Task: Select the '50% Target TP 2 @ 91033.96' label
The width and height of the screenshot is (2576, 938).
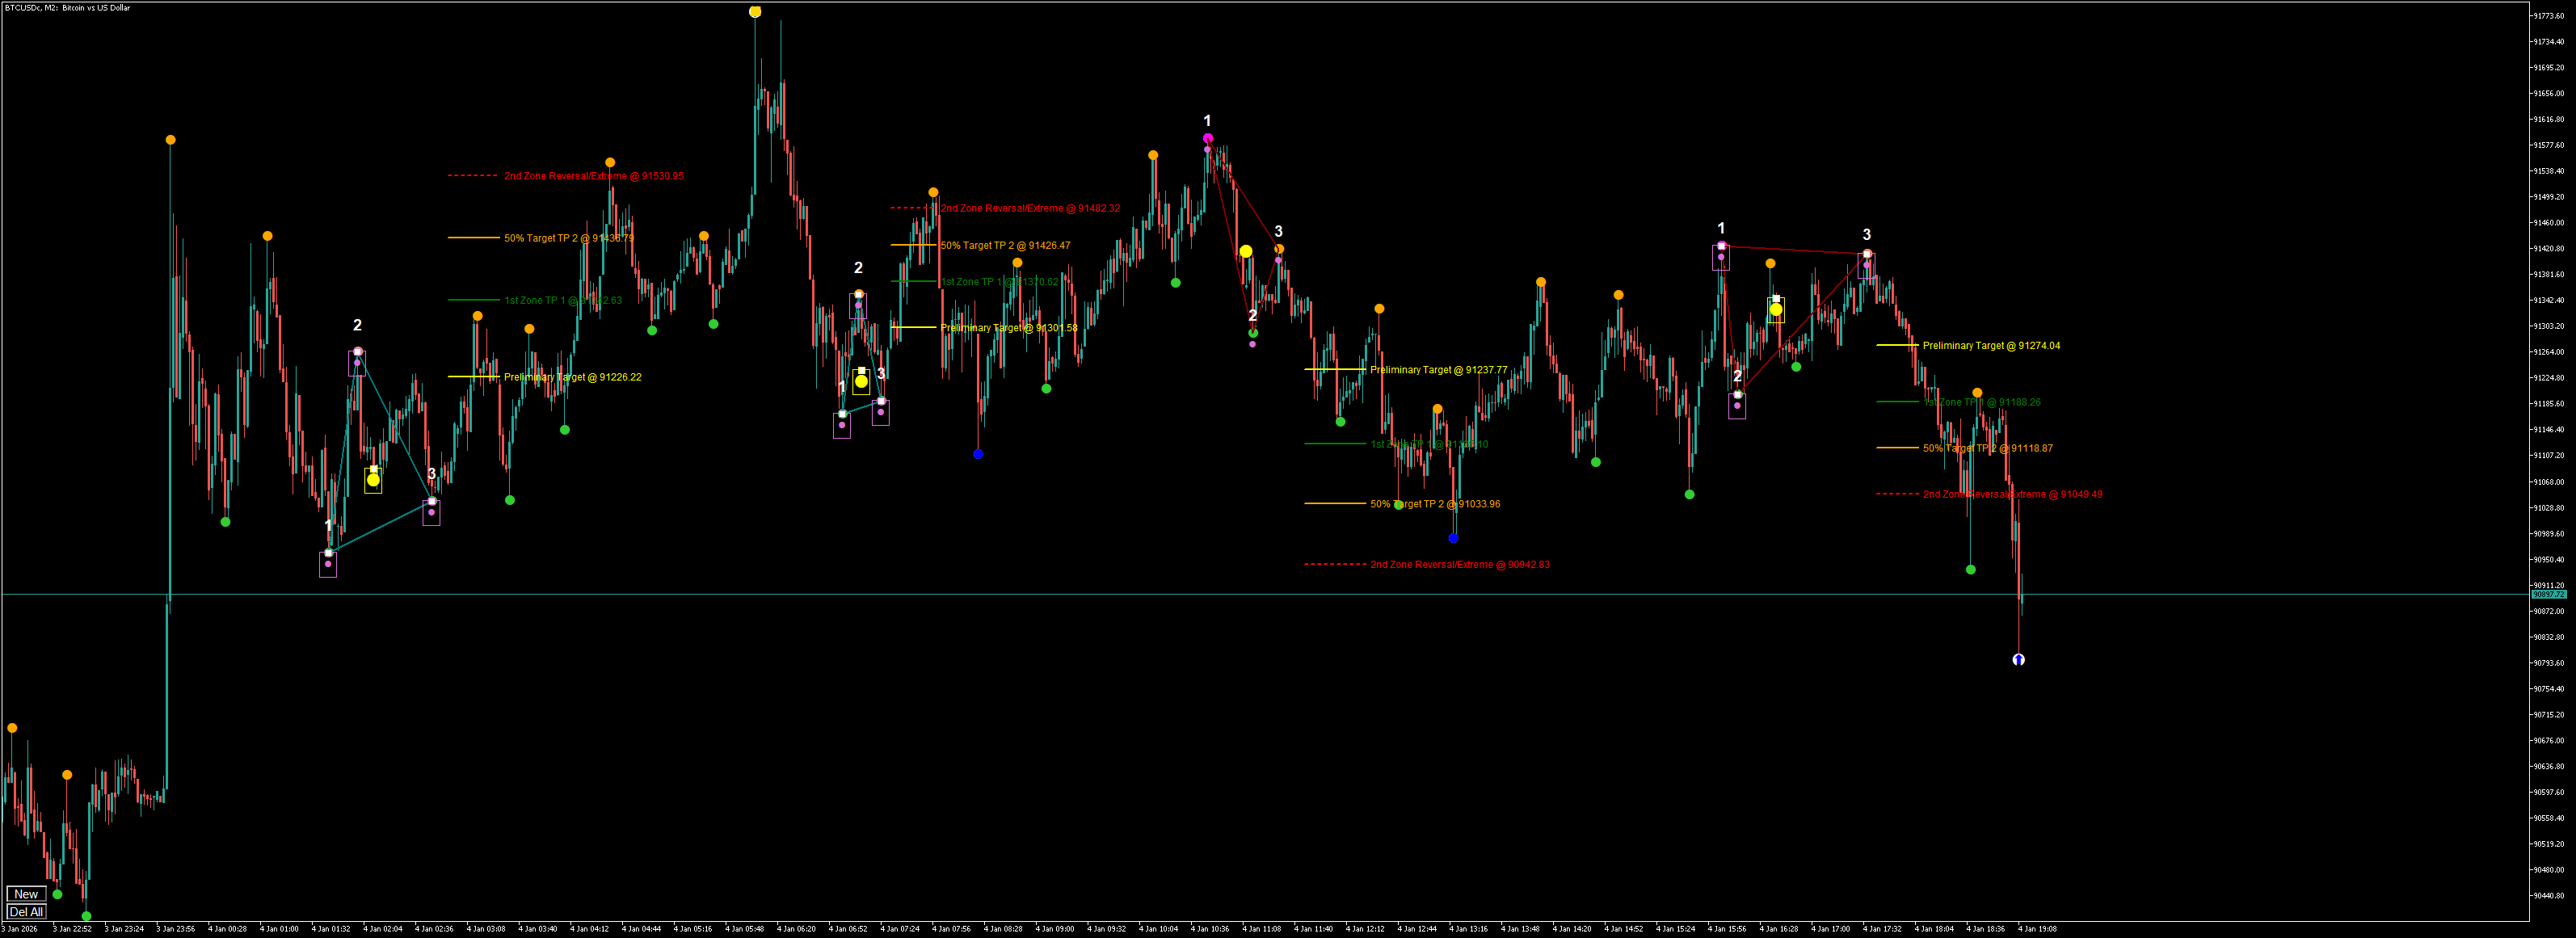Action: click(1434, 504)
